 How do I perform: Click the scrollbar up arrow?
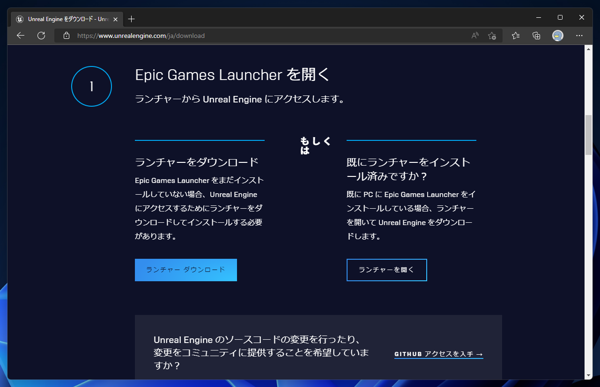(x=588, y=49)
